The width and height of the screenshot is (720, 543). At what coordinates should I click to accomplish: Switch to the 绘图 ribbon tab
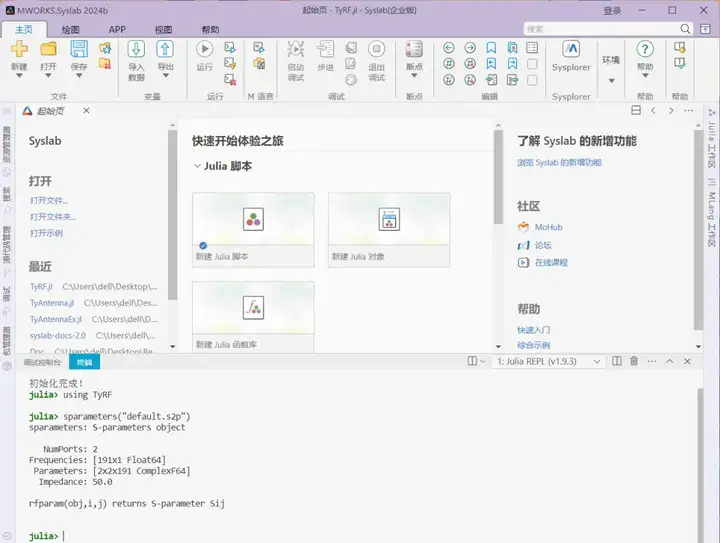coord(70,29)
